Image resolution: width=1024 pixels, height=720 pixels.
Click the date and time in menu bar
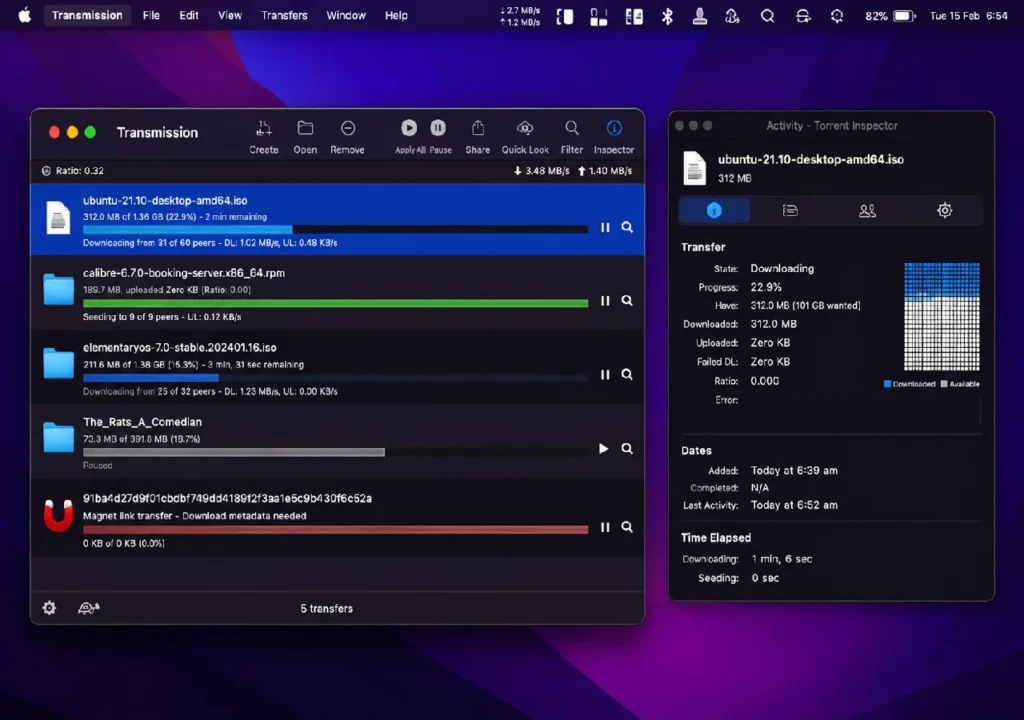tap(968, 16)
